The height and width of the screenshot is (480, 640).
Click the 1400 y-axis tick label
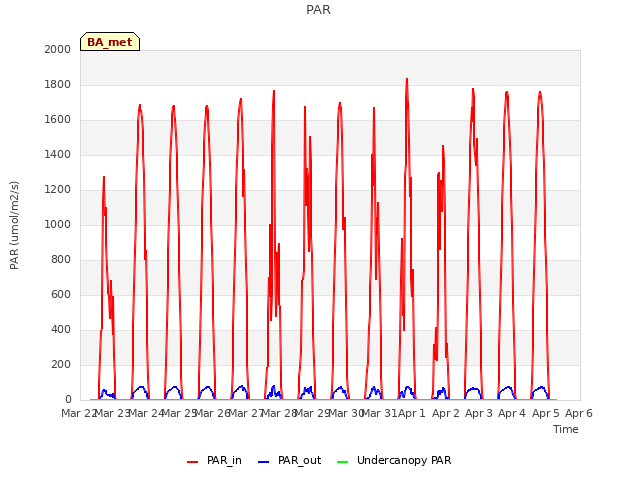tap(58, 154)
